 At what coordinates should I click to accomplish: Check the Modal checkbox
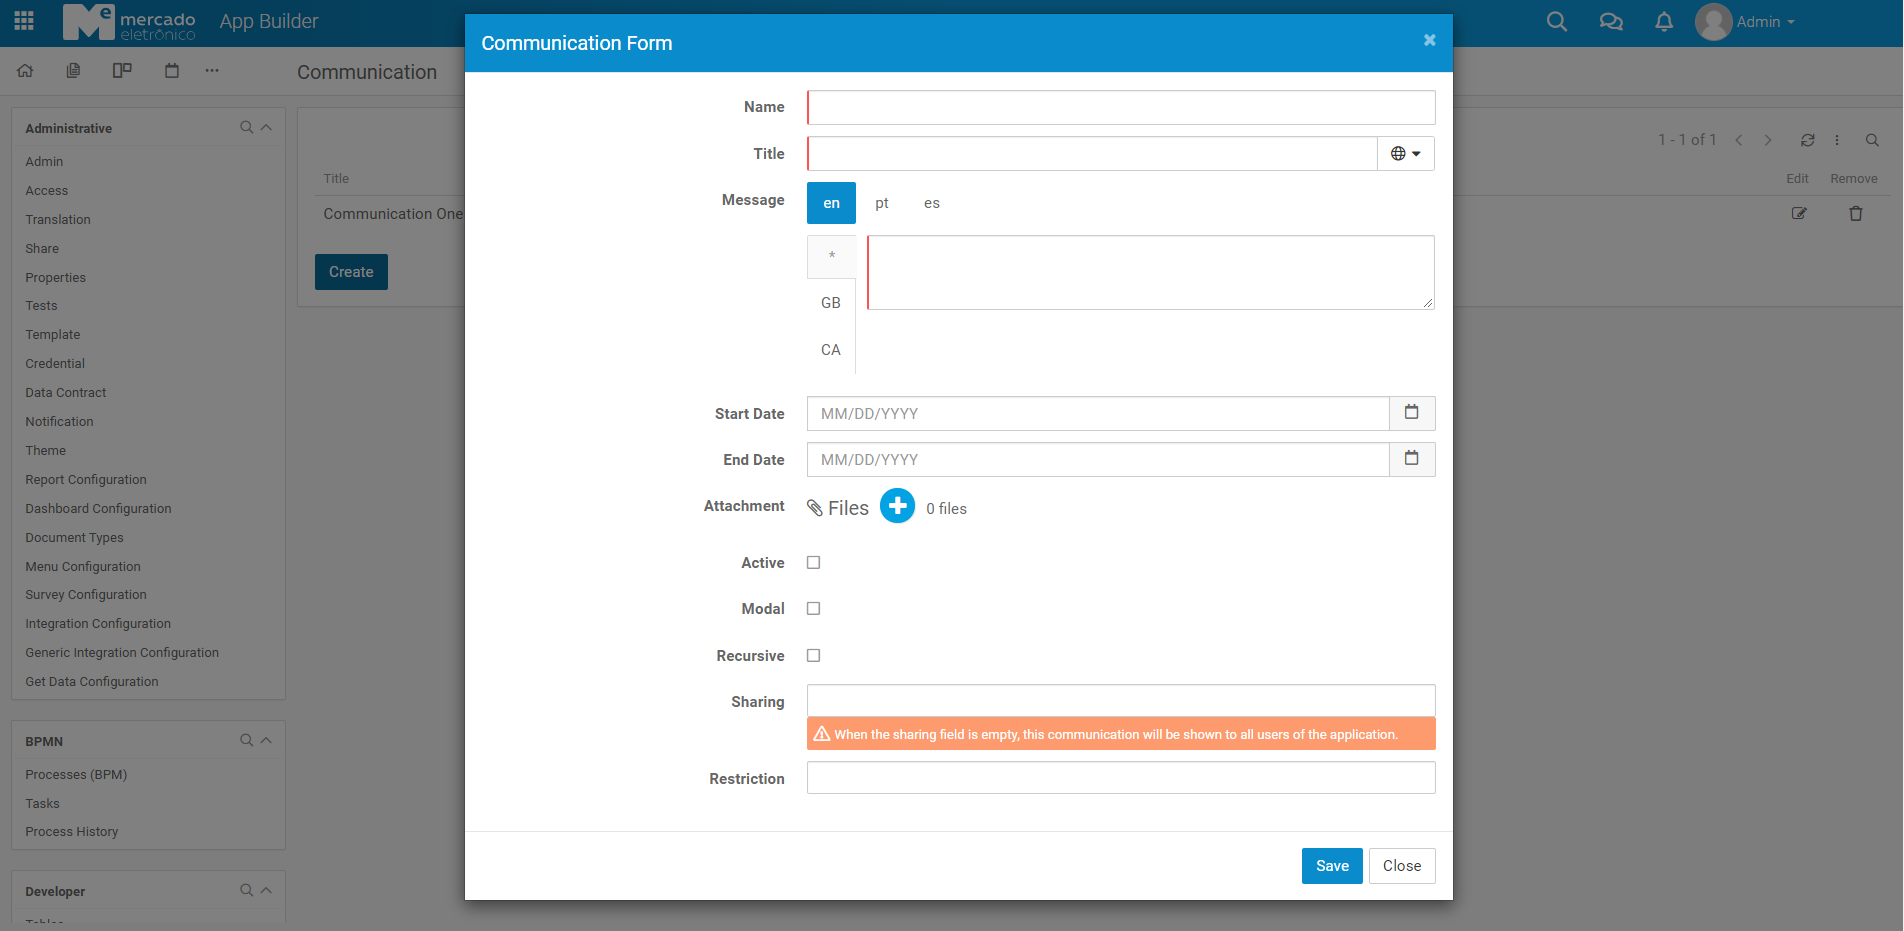click(813, 609)
